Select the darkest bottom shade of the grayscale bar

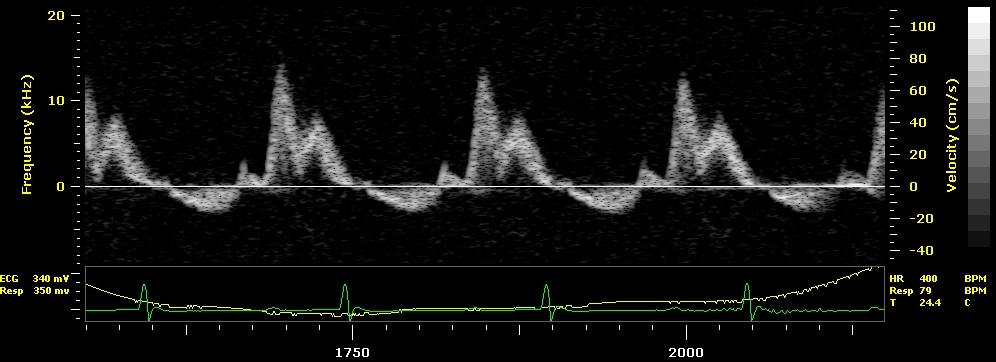coord(978,239)
